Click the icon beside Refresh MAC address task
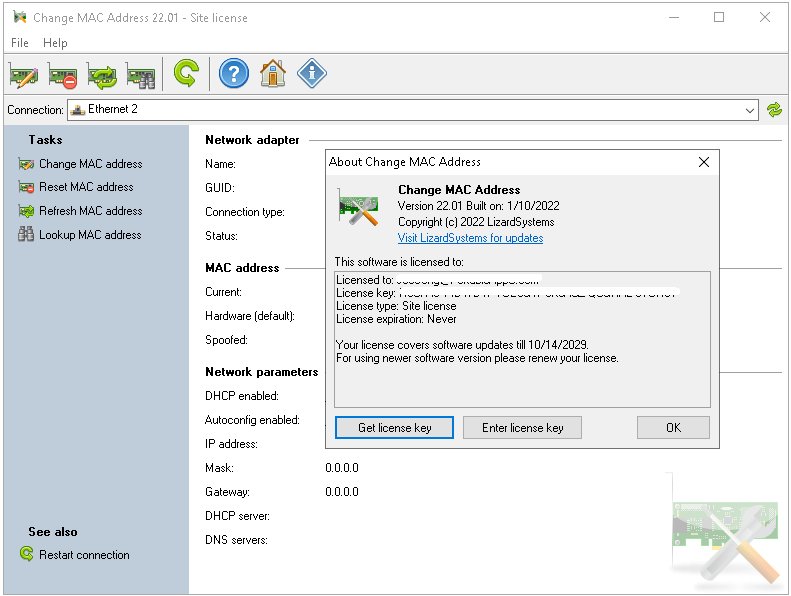791x596 pixels. point(26,210)
